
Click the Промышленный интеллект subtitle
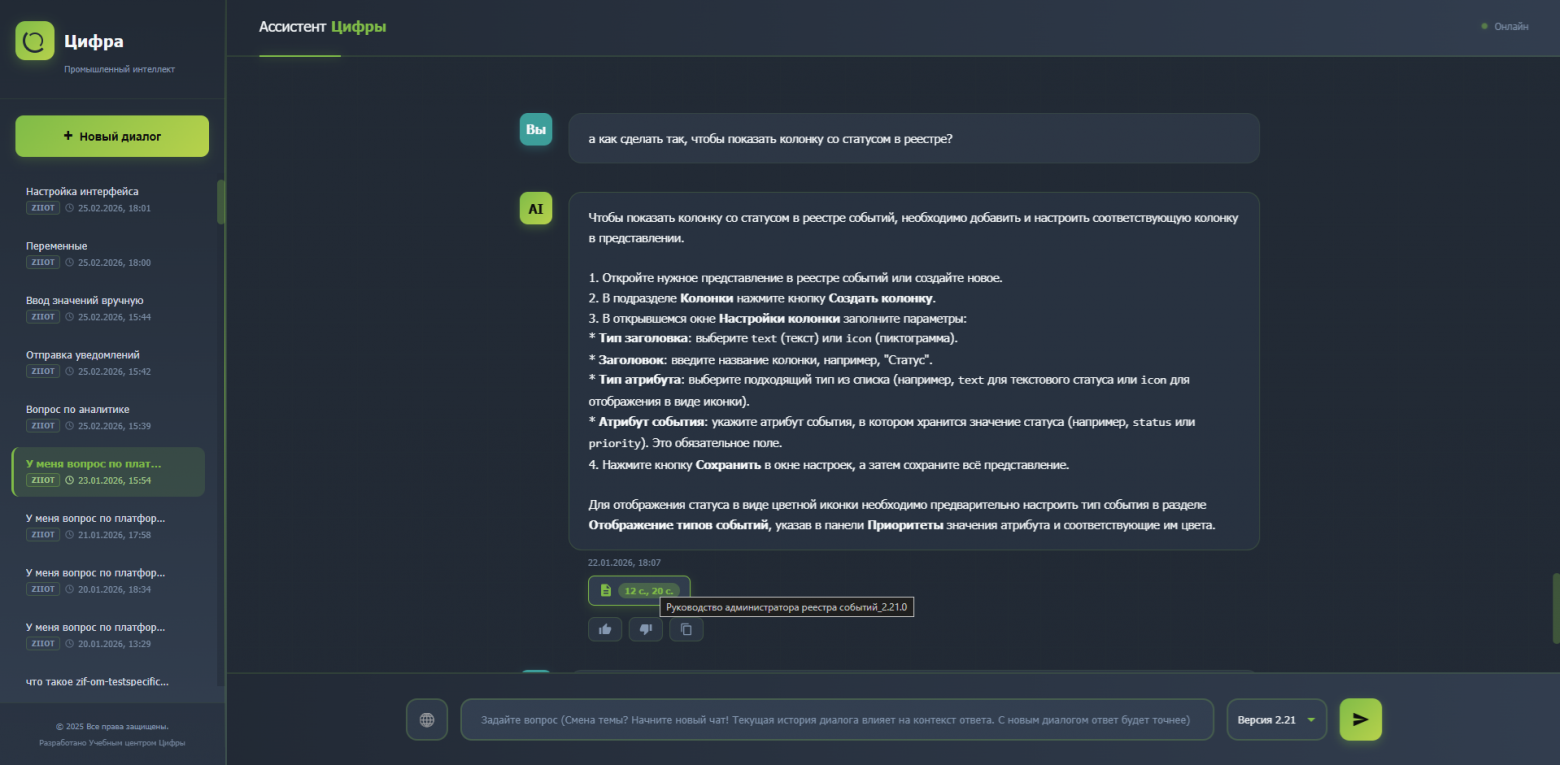tap(119, 69)
